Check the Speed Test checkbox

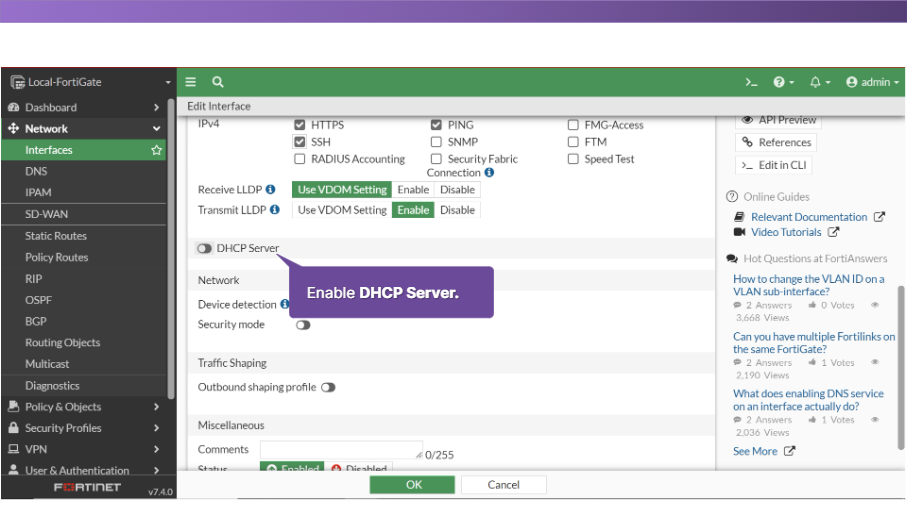(x=573, y=159)
